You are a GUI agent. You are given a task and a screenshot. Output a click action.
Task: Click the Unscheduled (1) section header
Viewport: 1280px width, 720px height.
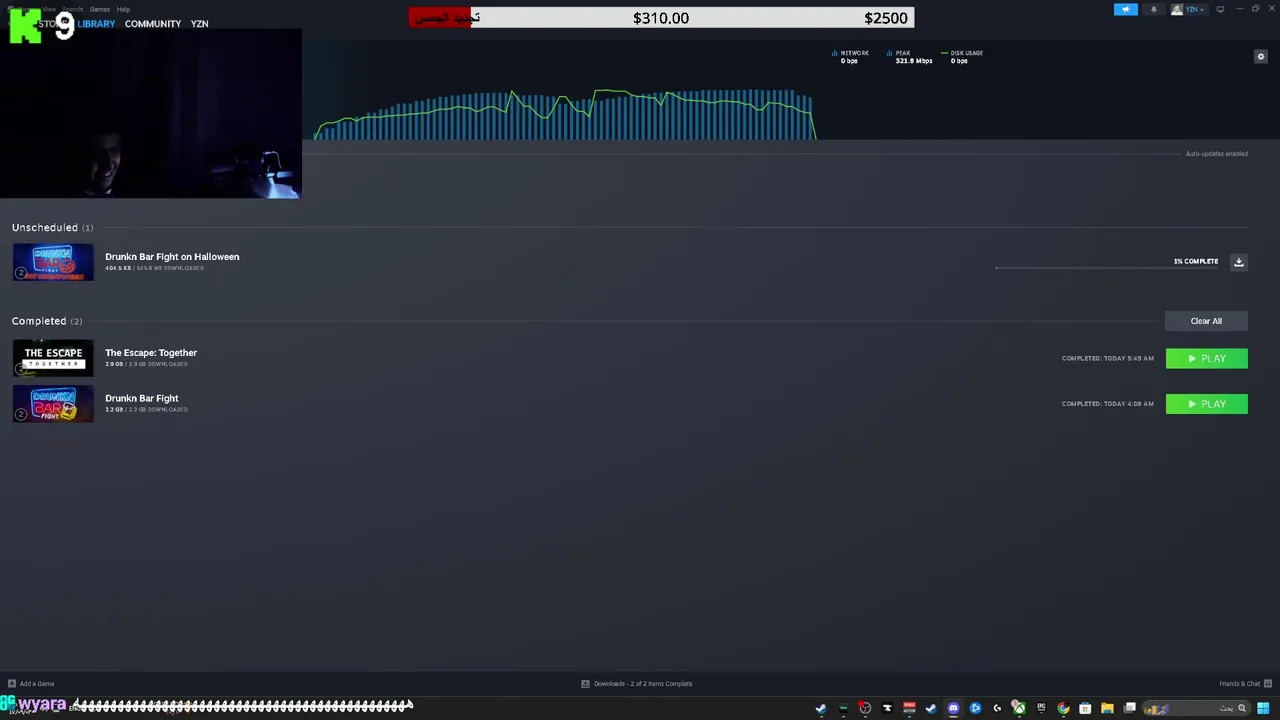coord(53,228)
